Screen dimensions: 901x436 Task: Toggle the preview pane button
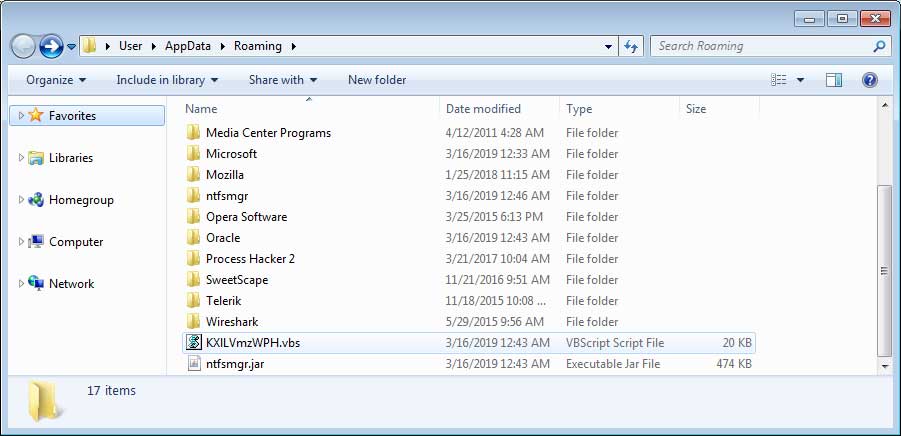(x=834, y=80)
